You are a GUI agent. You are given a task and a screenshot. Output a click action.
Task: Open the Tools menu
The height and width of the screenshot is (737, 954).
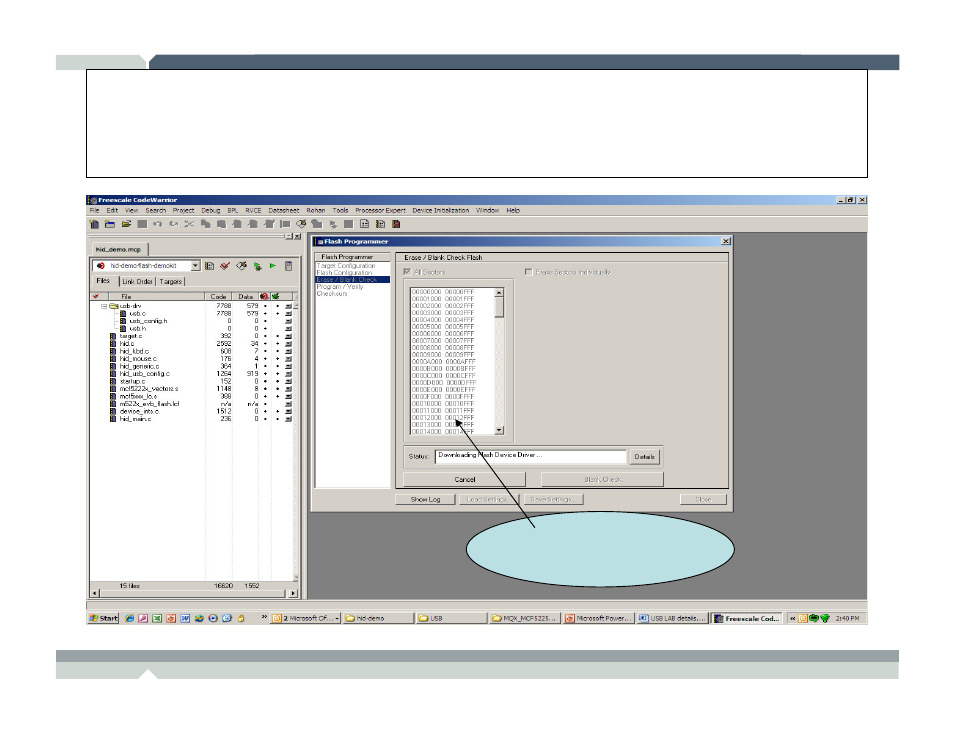tap(340, 210)
